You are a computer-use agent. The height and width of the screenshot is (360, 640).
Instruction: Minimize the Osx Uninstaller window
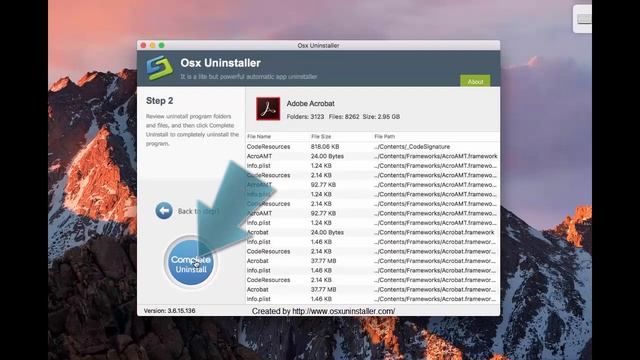click(153, 45)
